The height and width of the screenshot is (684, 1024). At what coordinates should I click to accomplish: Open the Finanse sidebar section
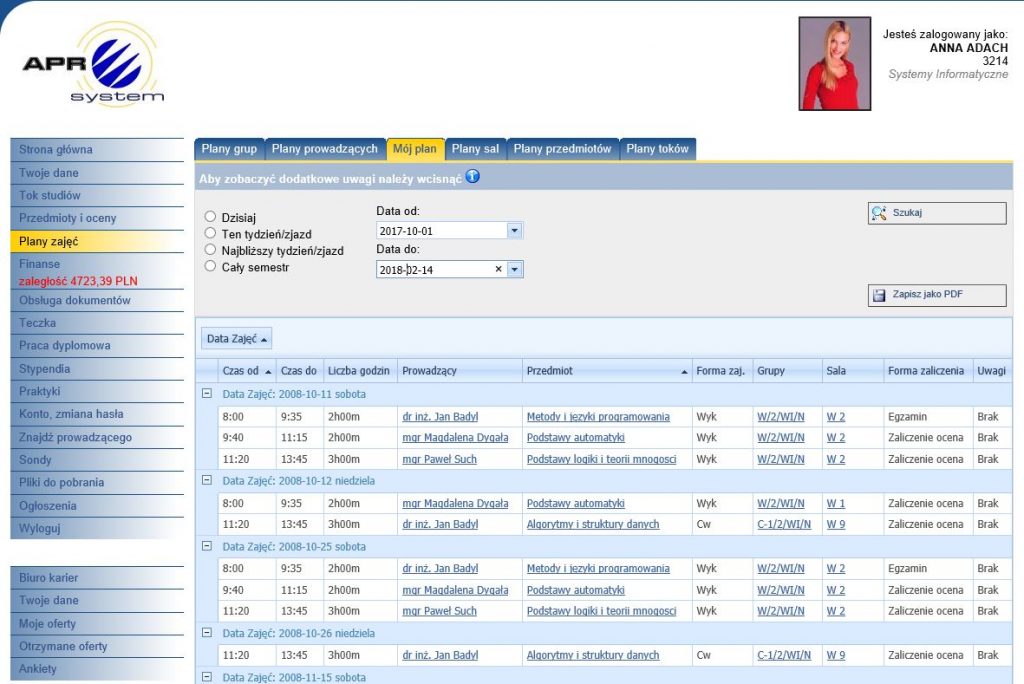(39, 264)
